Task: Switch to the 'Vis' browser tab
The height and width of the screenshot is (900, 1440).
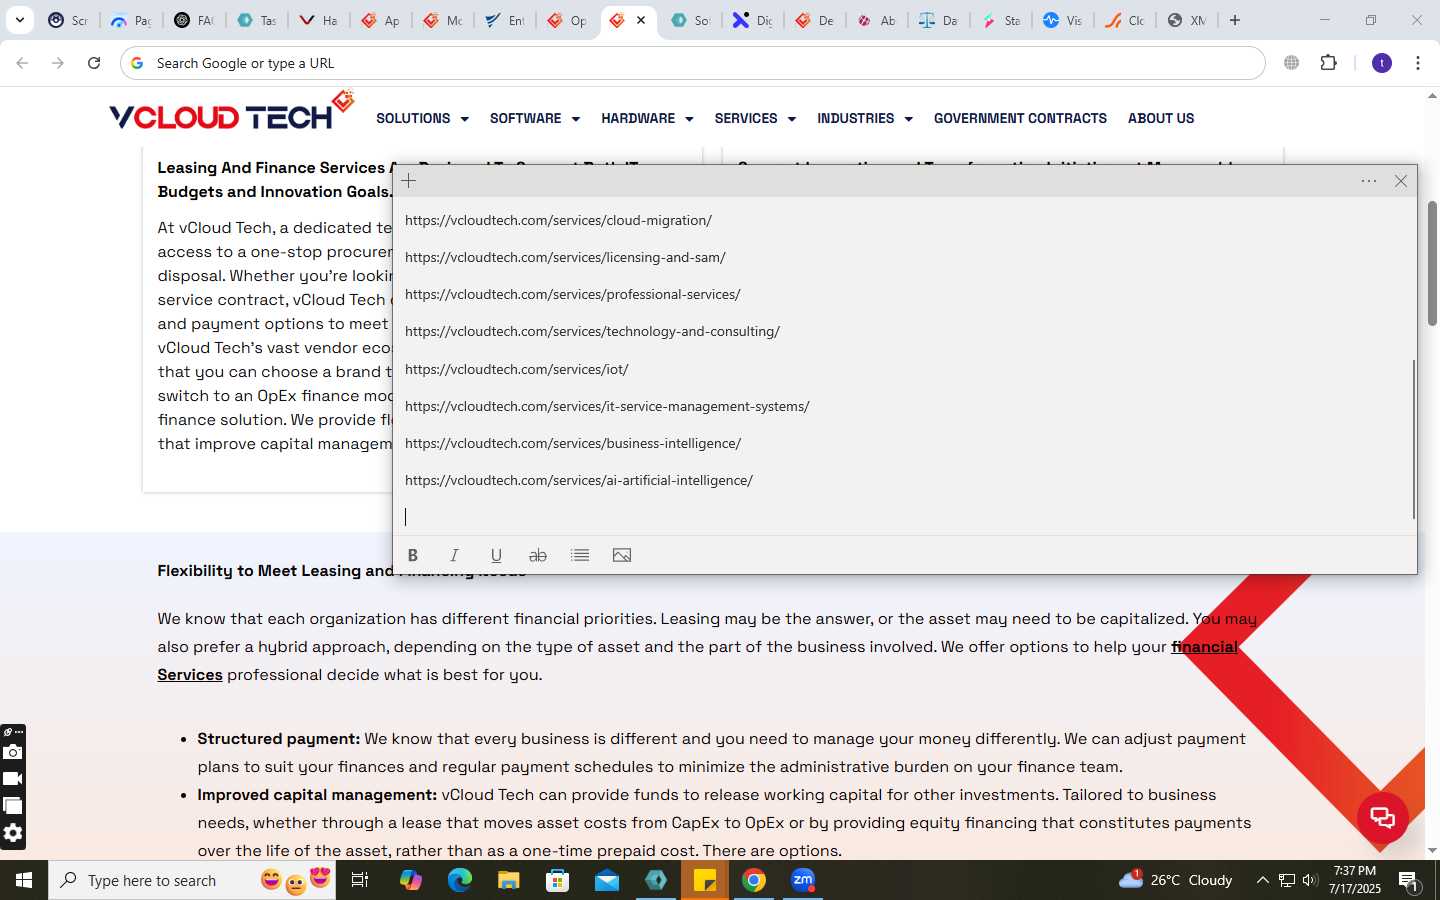Action: click(1062, 20)
